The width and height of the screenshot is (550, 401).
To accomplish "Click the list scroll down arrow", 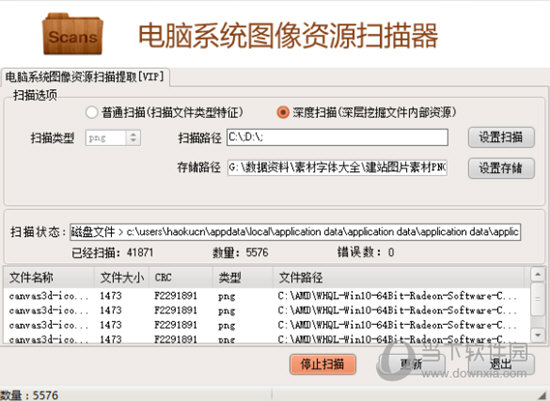I will click(538, 335).
